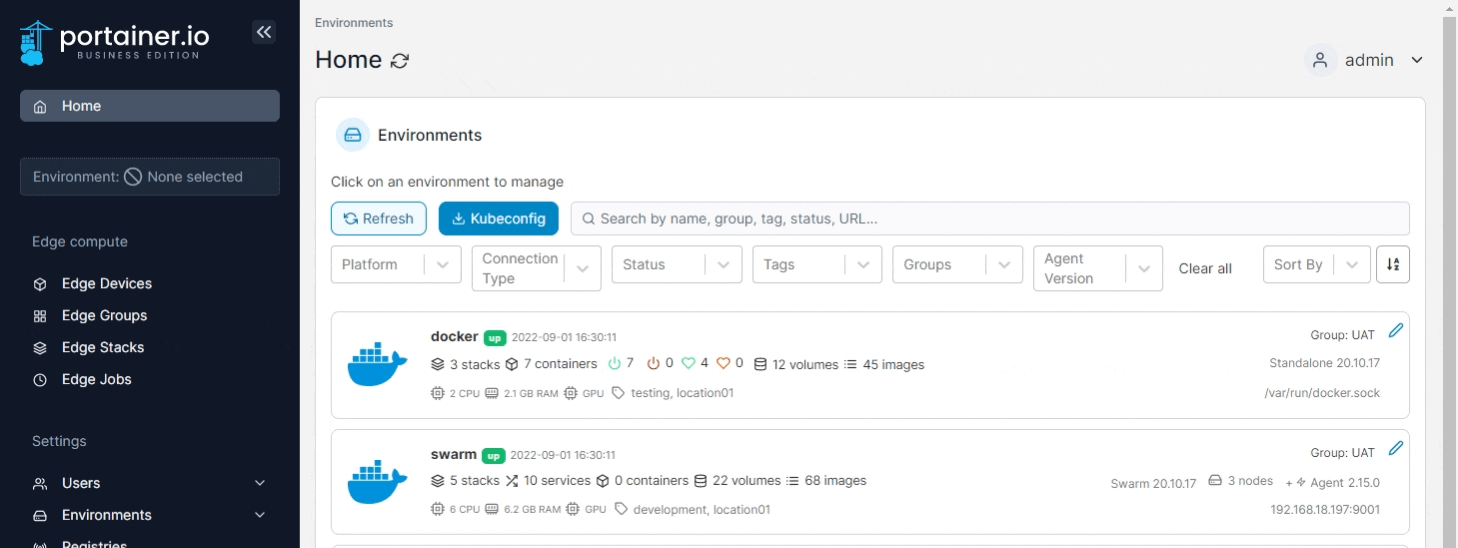Viewport: 1458px width, 548px height.
Task: Toggle the sort order direction icon
Action: pos(1393,265)
